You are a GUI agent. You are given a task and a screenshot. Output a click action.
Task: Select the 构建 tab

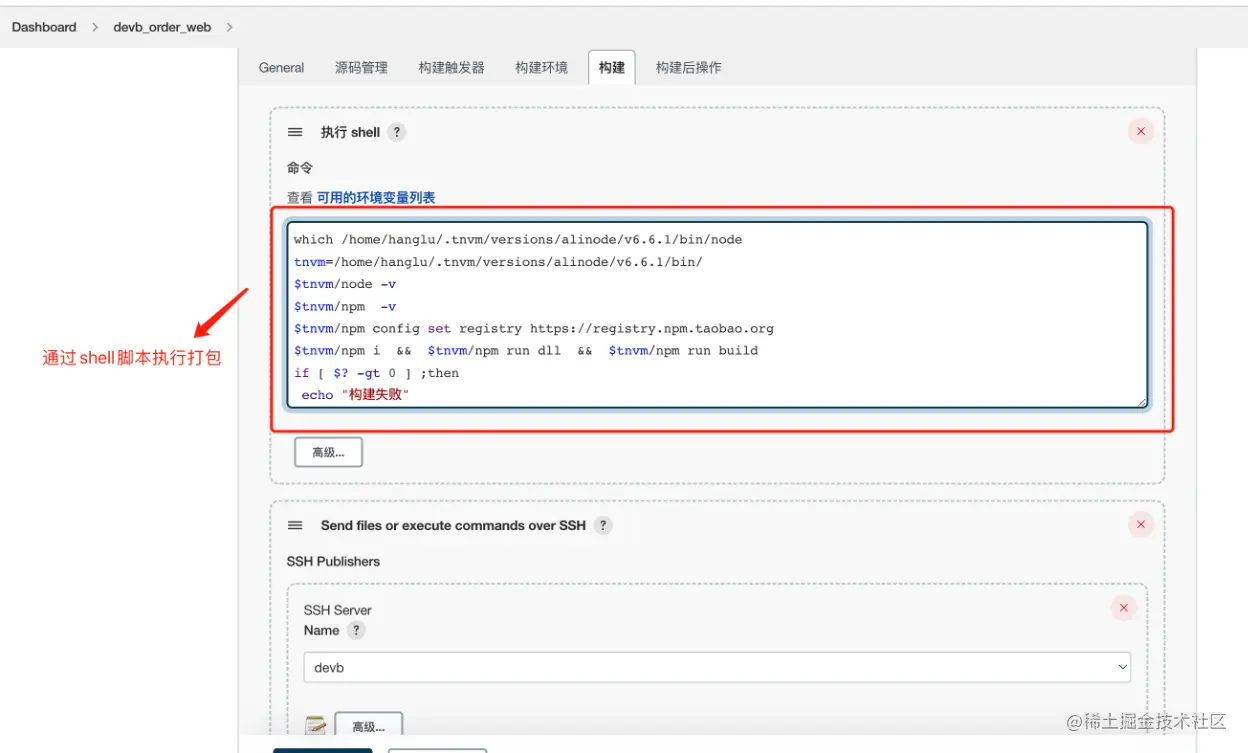point(611,68)
